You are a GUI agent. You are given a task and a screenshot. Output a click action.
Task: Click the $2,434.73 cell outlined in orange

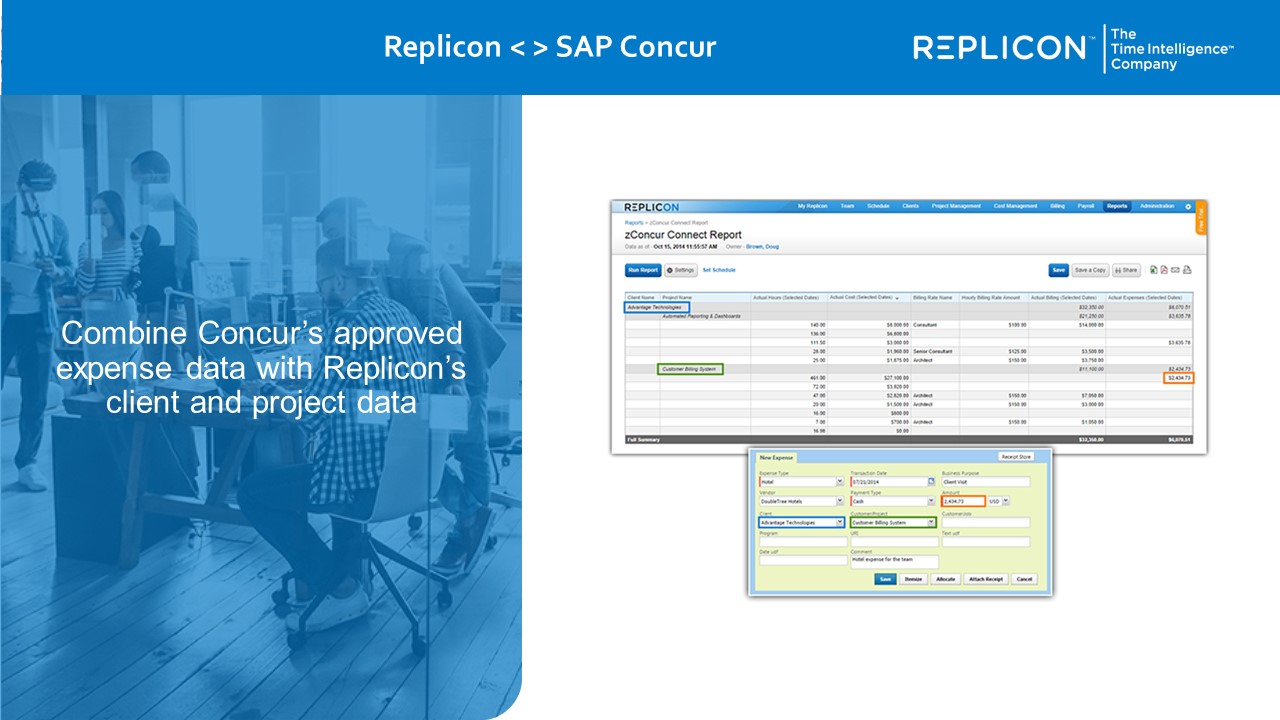click(x=1178, y=378)
